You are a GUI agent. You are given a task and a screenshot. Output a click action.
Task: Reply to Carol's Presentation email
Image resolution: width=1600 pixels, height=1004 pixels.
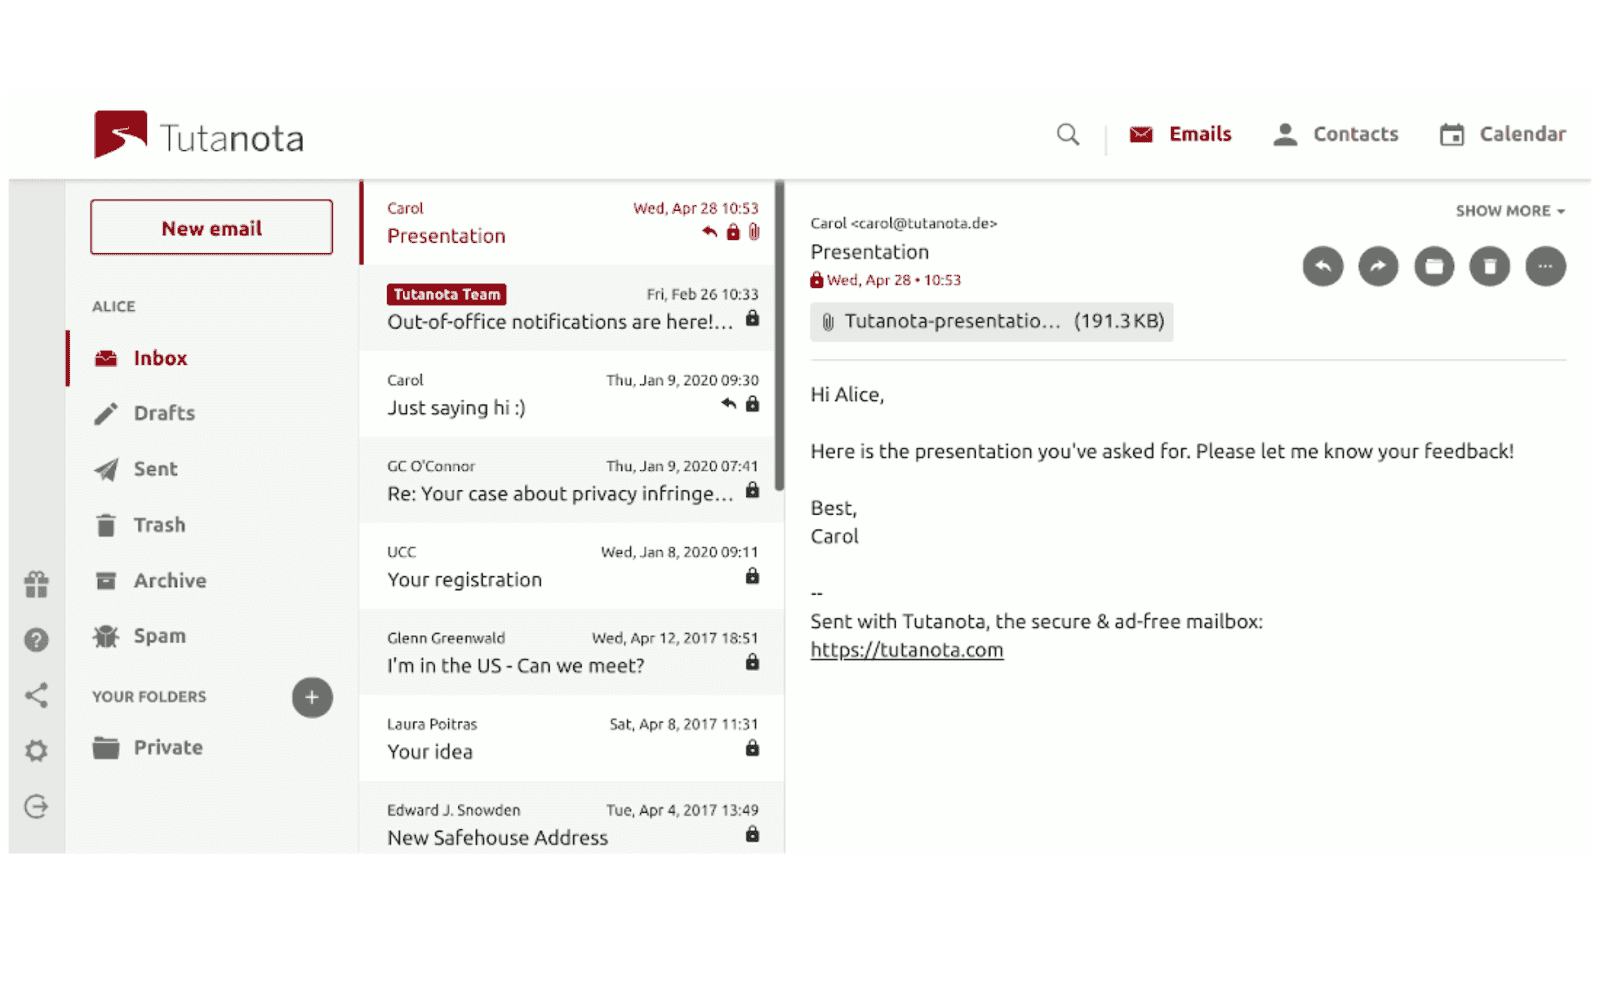tap(1322, 266)
